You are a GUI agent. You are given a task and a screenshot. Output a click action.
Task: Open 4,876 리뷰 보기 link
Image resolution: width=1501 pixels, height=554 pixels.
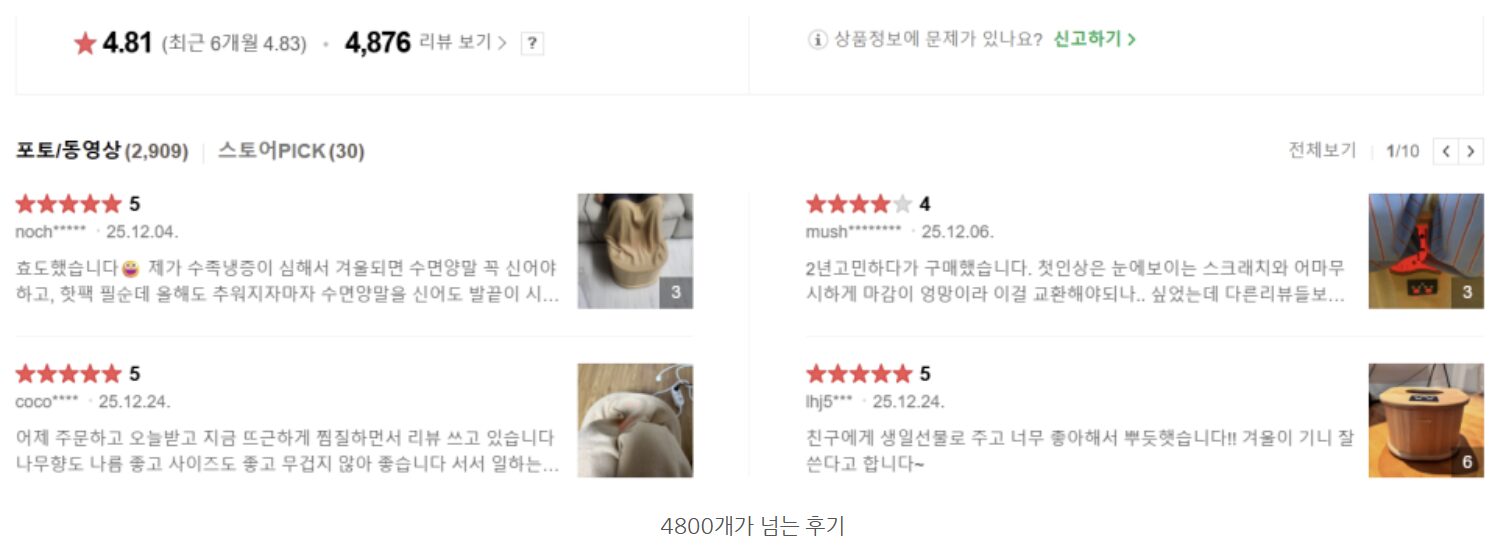coord(426,42)
